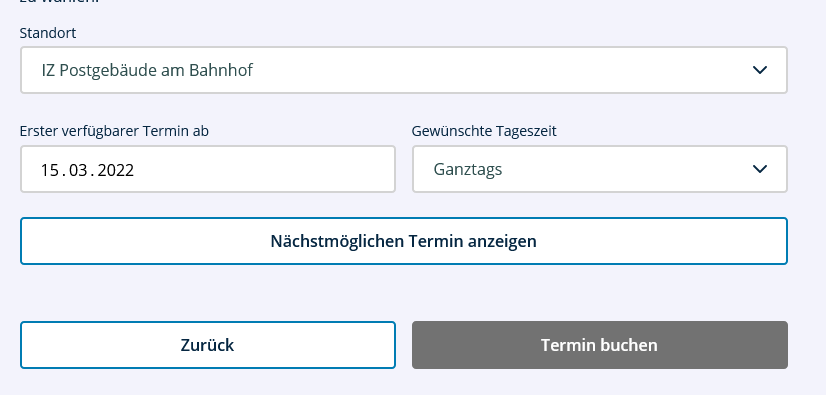Select the year segment 2022 in date

point(116,170)
